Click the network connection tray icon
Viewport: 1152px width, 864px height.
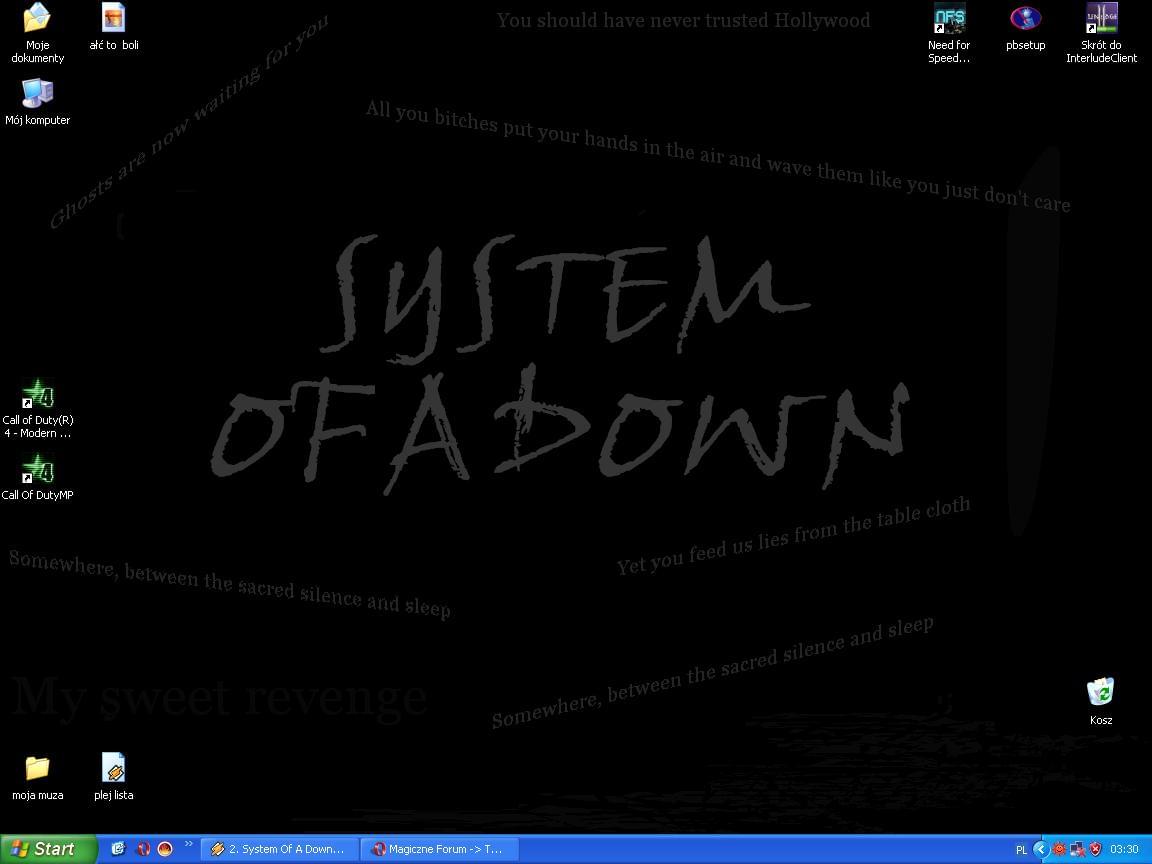(x=1077, y=849)
